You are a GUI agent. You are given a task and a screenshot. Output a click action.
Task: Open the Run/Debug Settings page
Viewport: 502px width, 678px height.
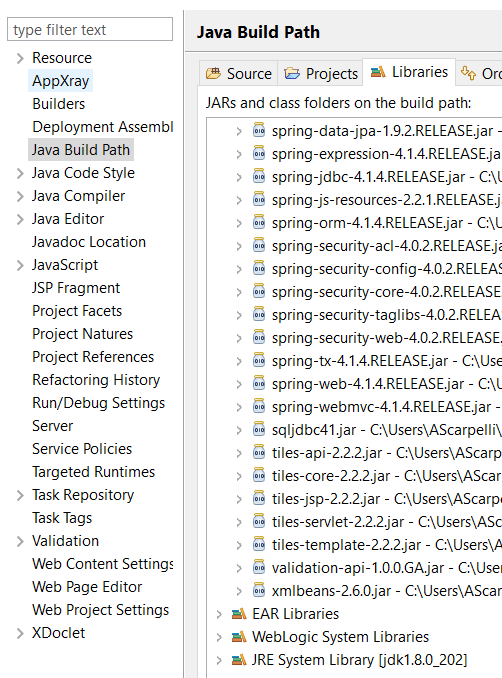pos(99,403)
